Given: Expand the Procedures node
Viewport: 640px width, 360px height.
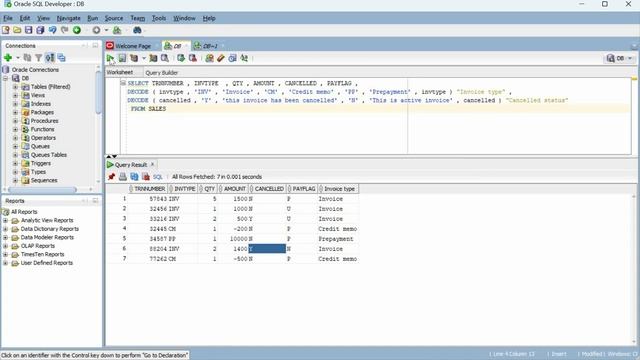Looking at the screenshot, I should [15, 121].
